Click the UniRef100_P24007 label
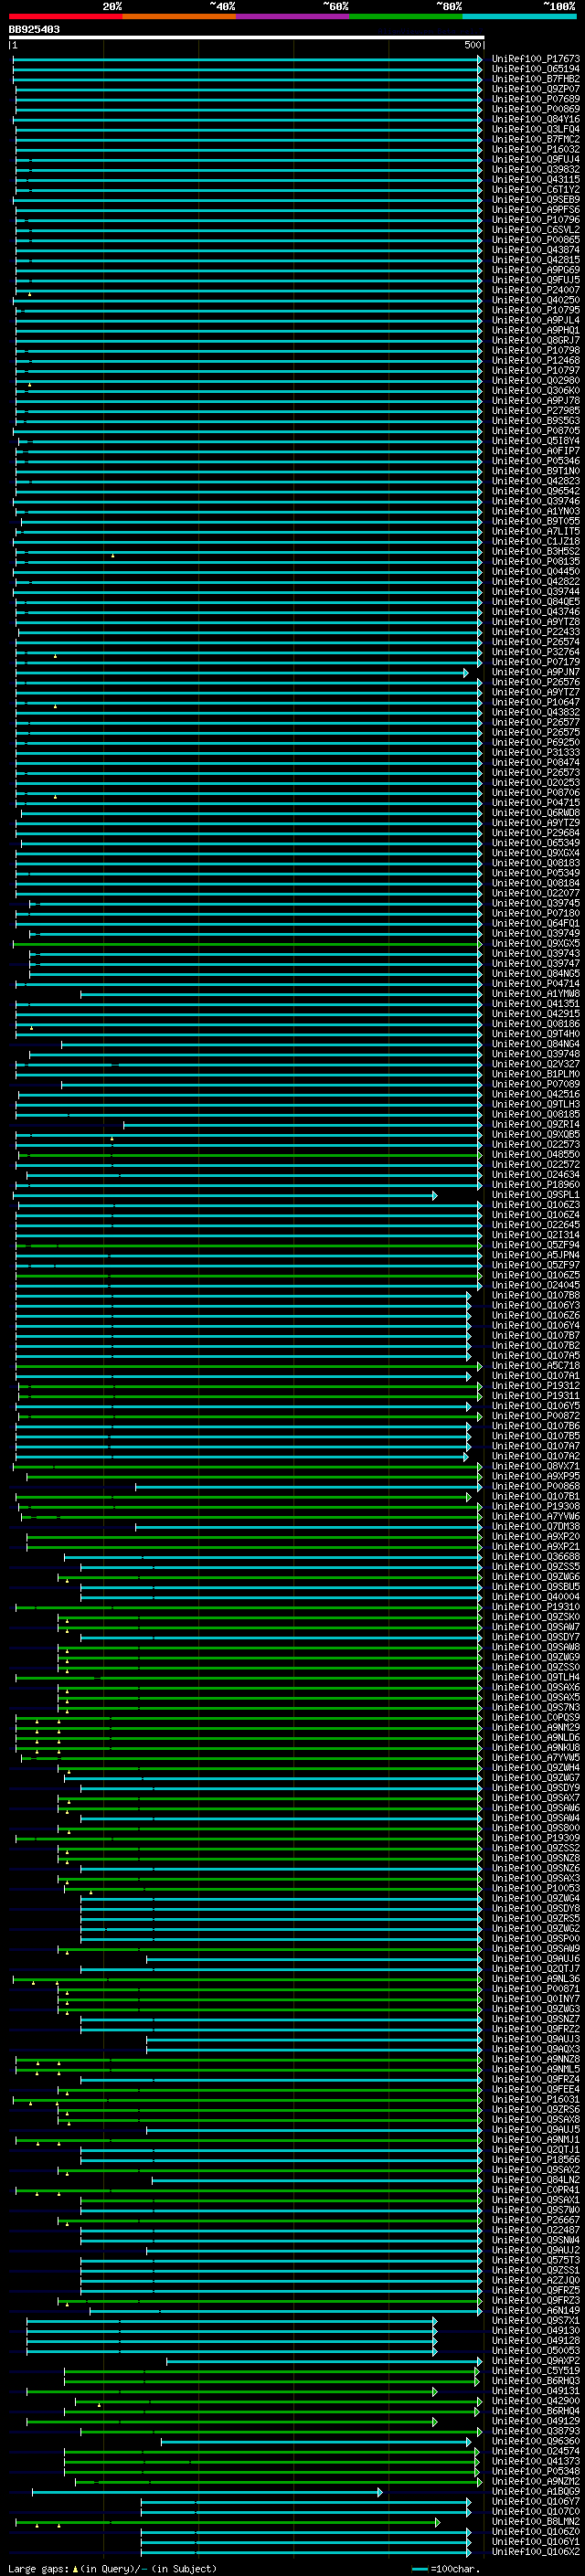The height and width of the screenshot is (2576, 585). point(535,290)
